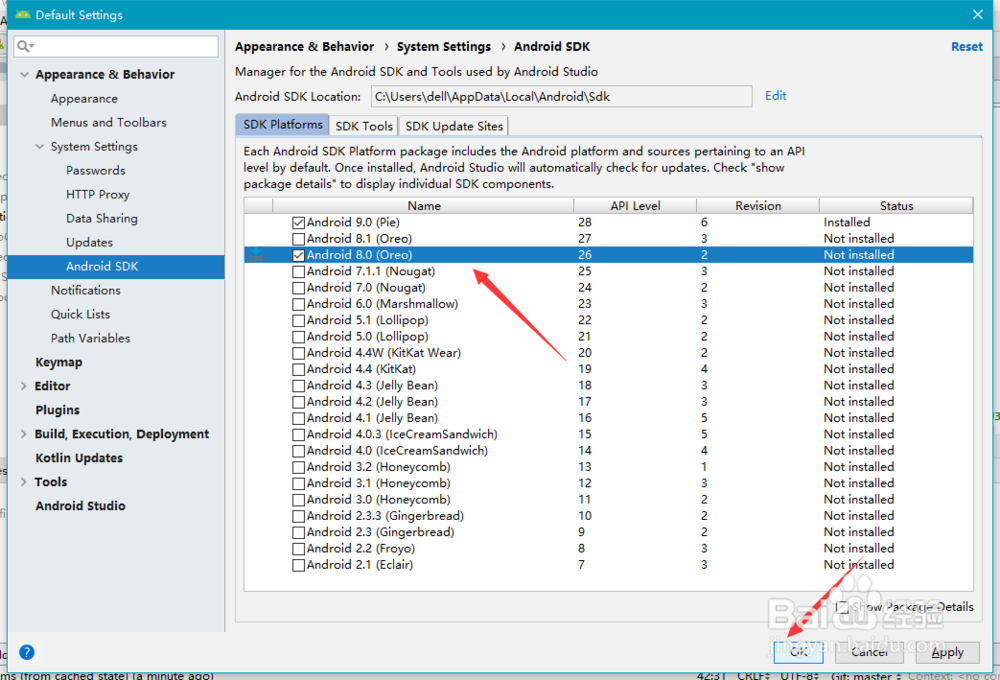Select the Android 4.1 (Jelly Bean) row
1000x680 pixels.
tap(608, 418)
